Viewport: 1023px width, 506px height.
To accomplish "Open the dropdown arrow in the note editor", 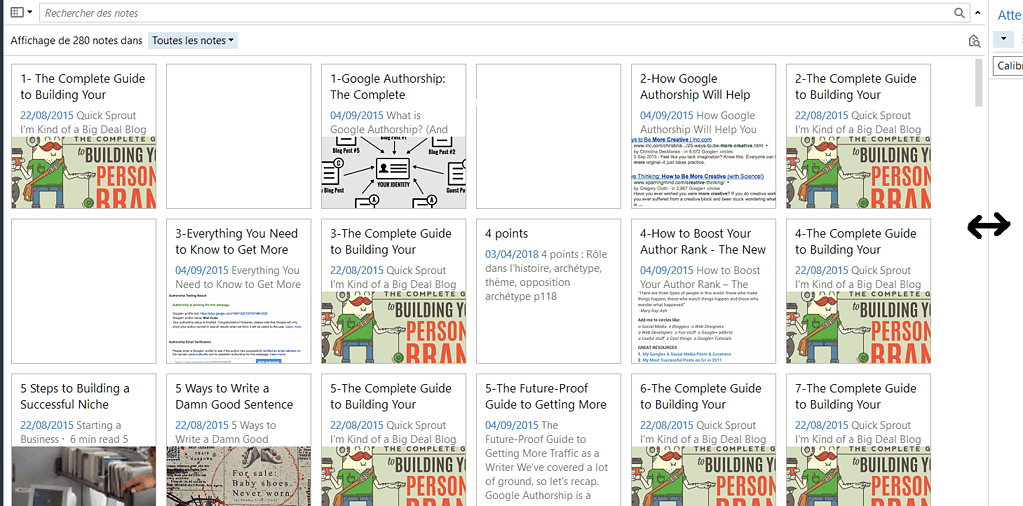I will coord(1005,39).
